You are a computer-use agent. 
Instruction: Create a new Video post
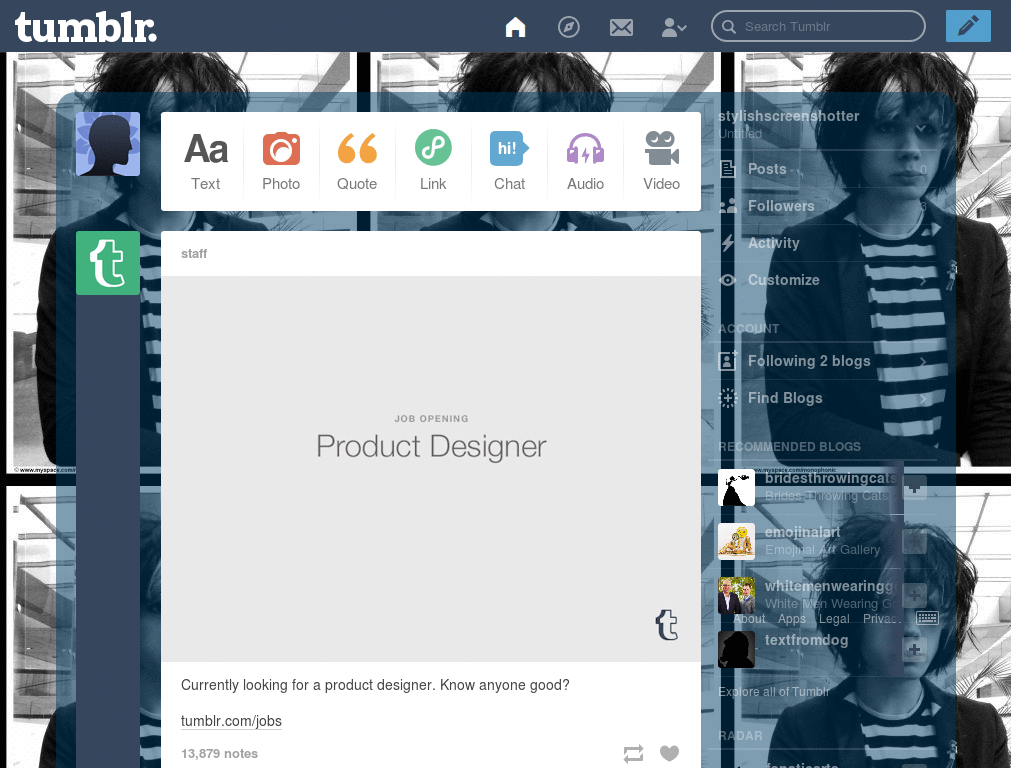662,161
